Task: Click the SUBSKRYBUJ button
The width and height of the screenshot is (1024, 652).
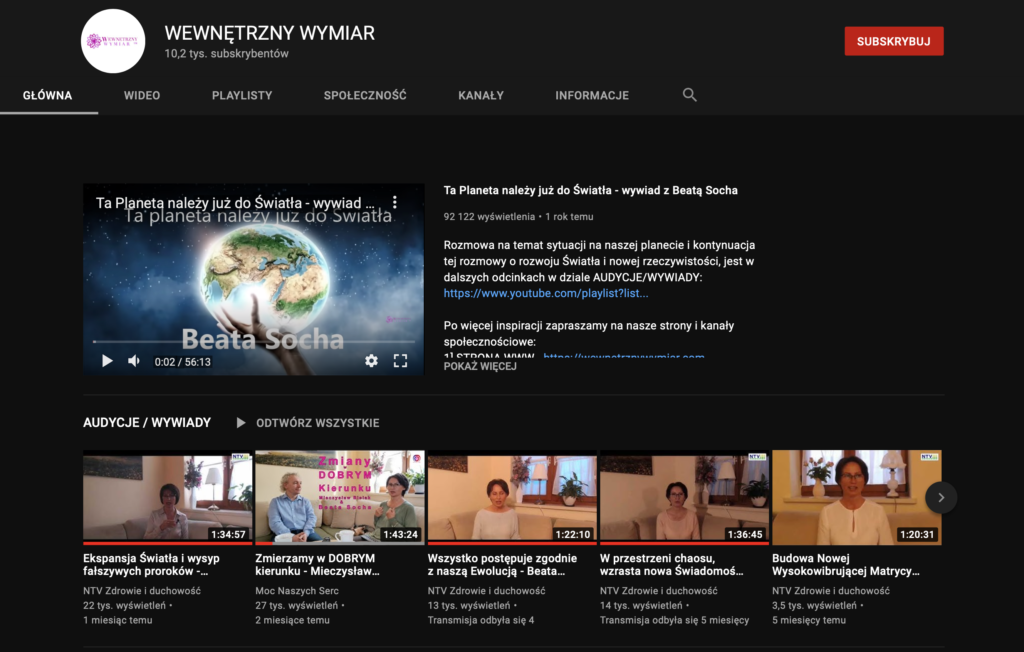Action: (893, 41)
